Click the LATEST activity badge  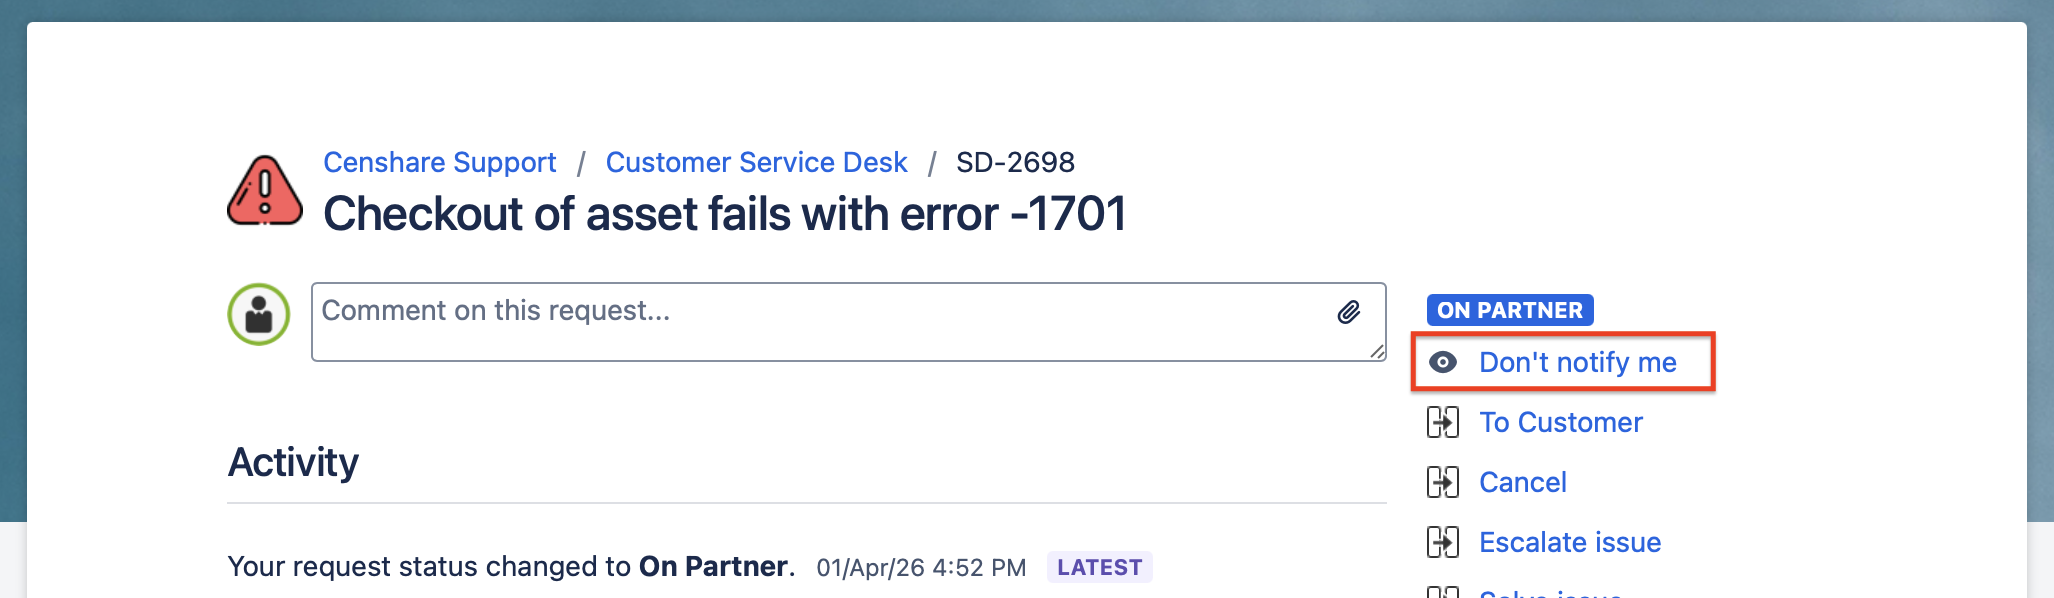coord(1099,567)
